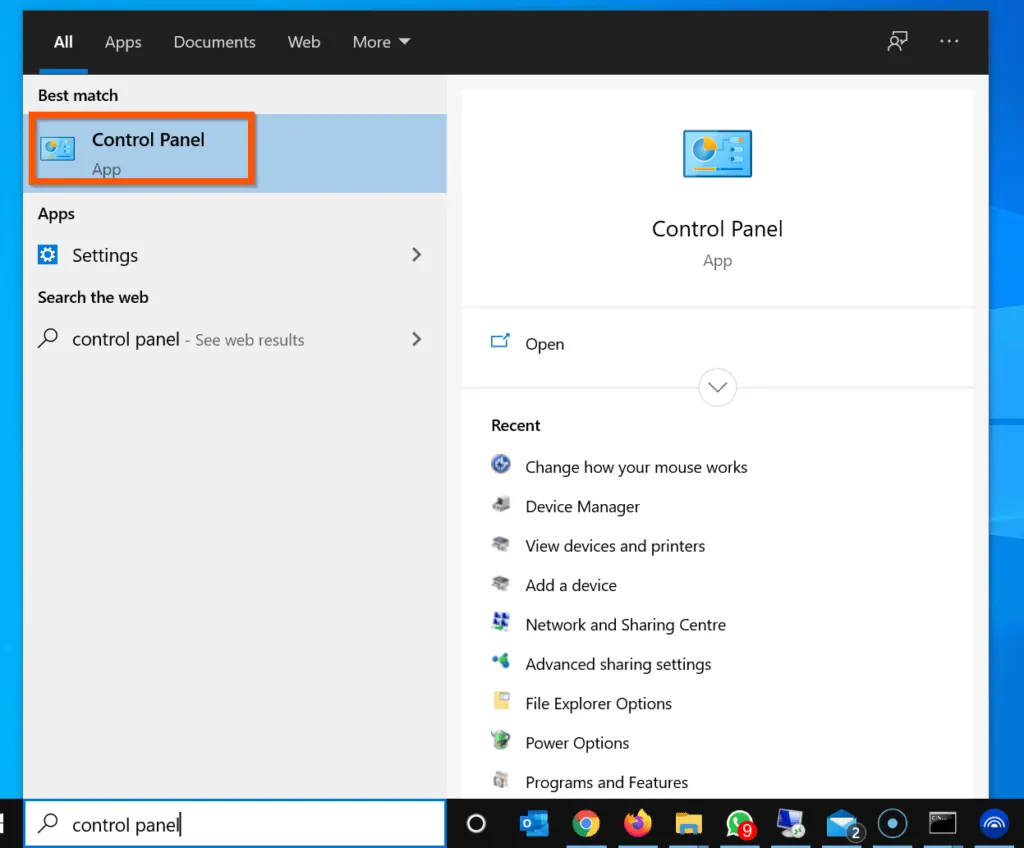The height and width of the screenshot is (848, 1024).
Task: Follow the See web results link
Action: pyautogui.click(x=248, y=339)
